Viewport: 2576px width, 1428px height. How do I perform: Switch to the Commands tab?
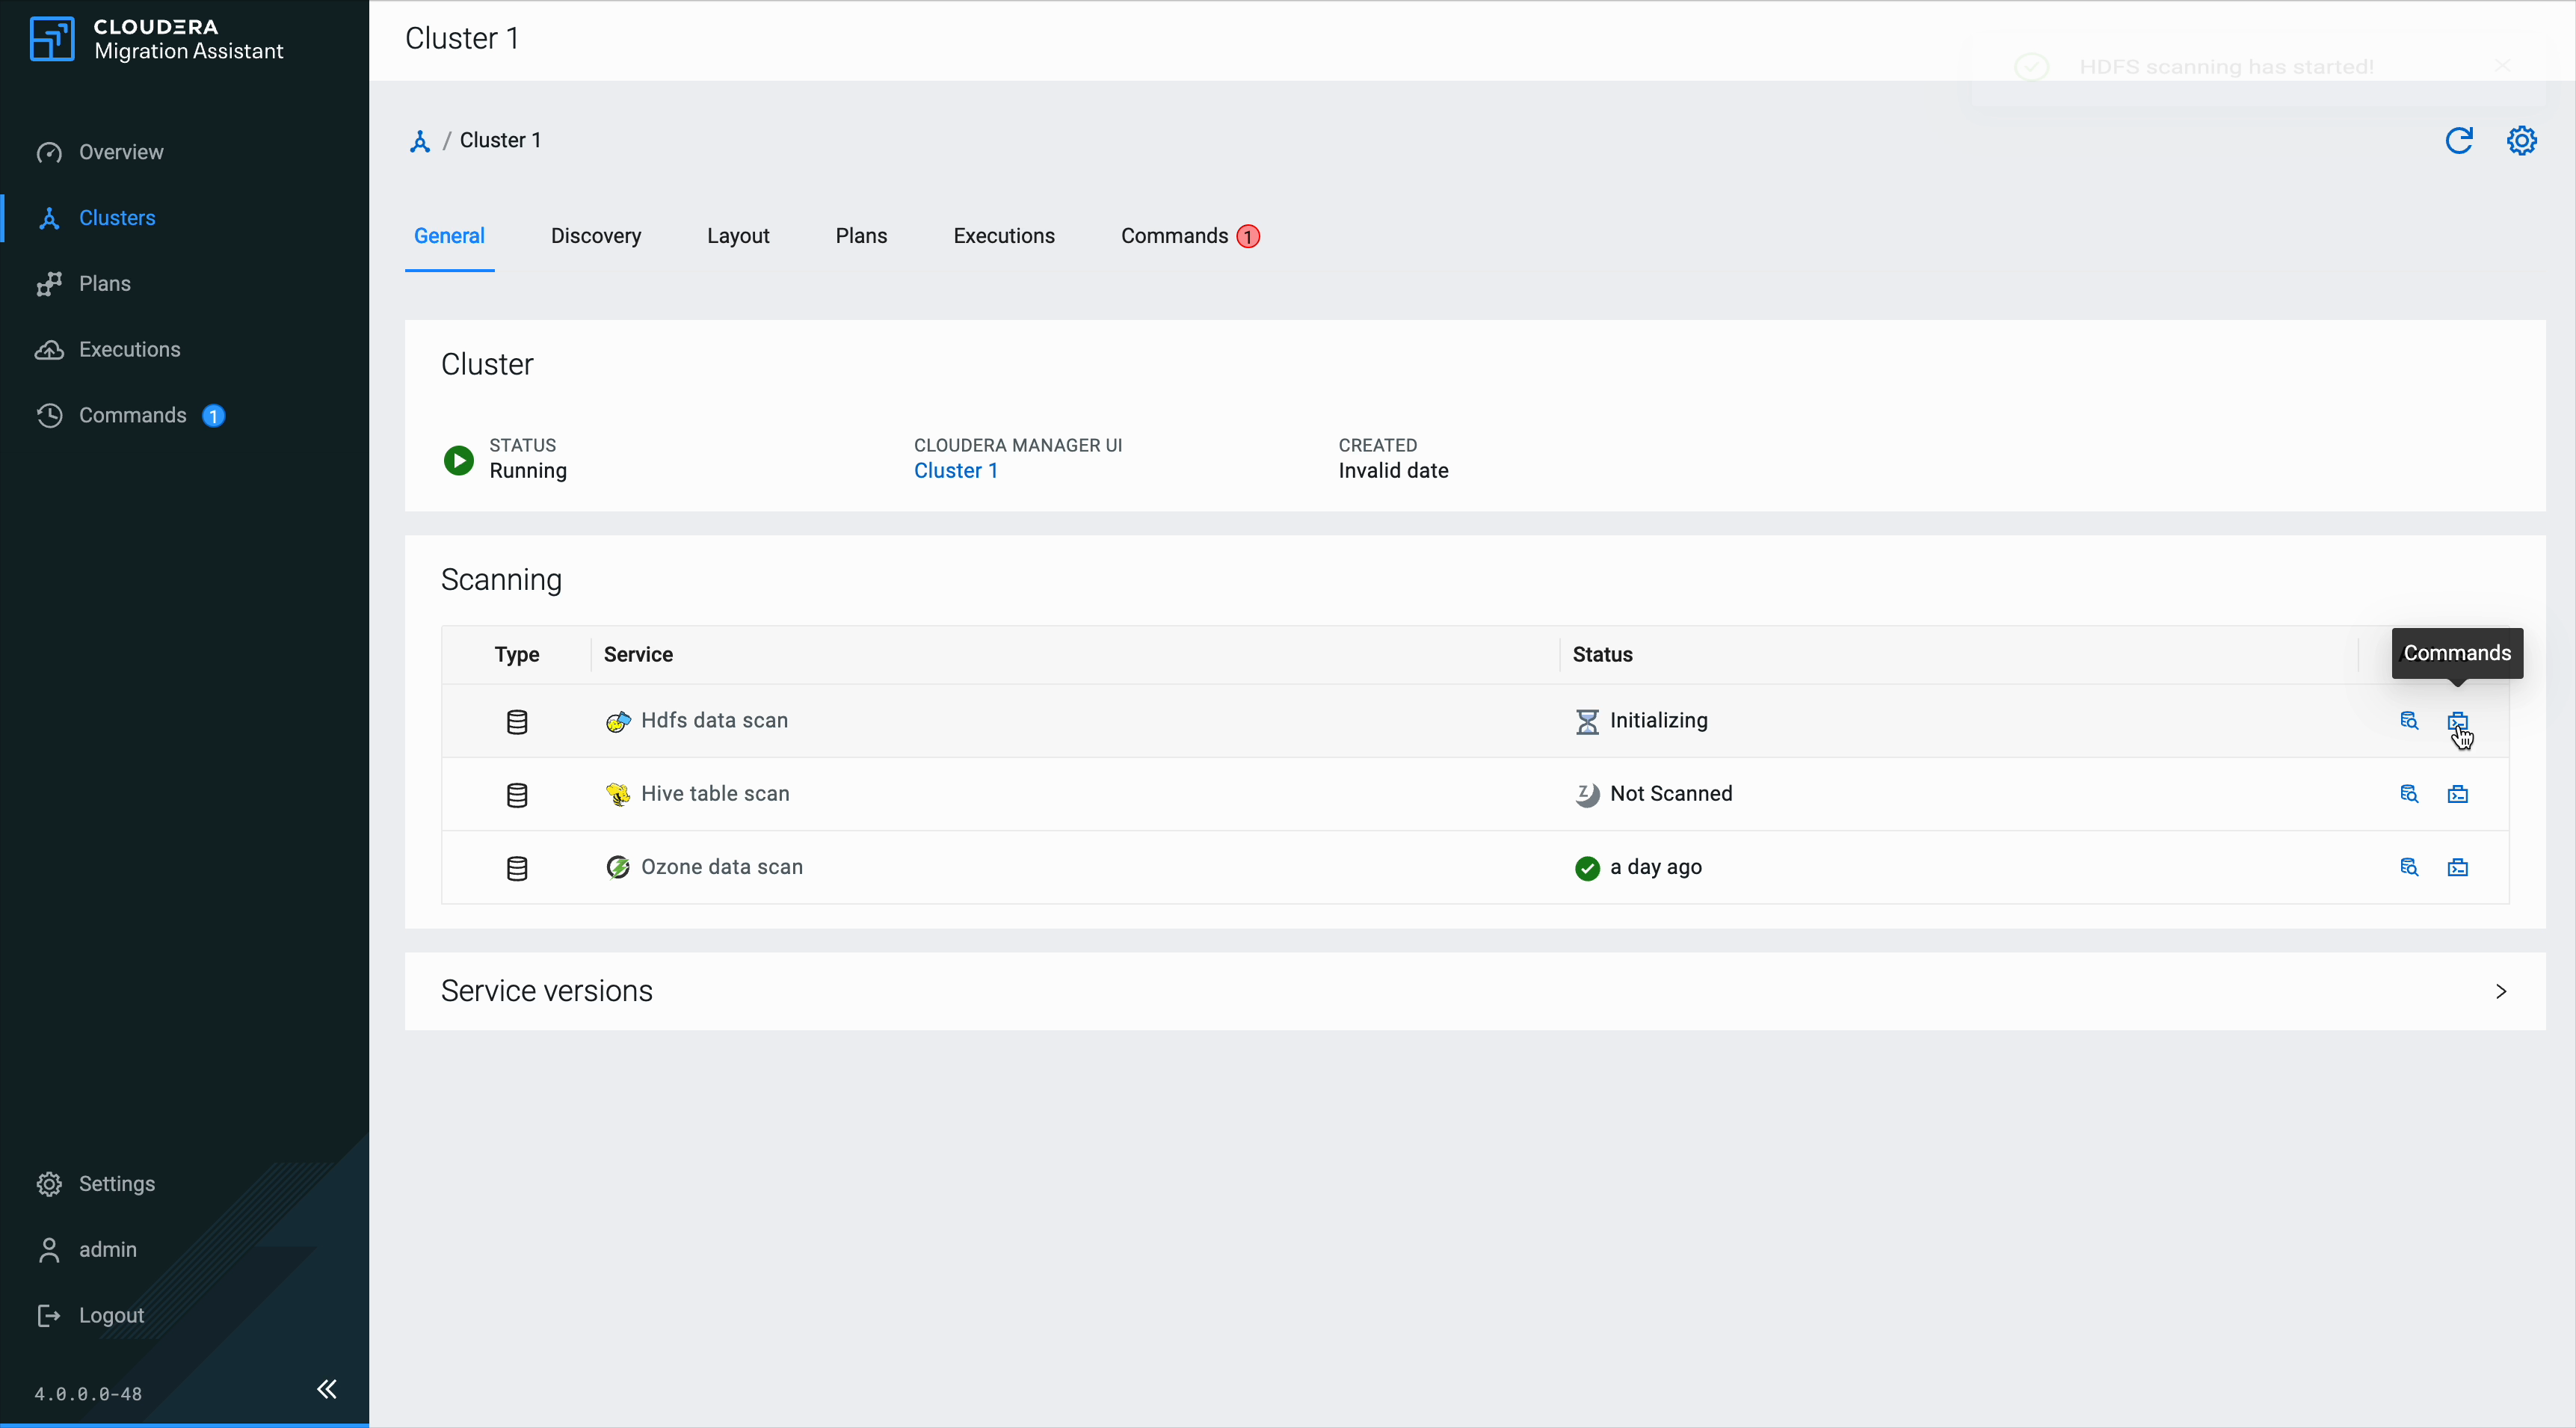(1175, 236)
